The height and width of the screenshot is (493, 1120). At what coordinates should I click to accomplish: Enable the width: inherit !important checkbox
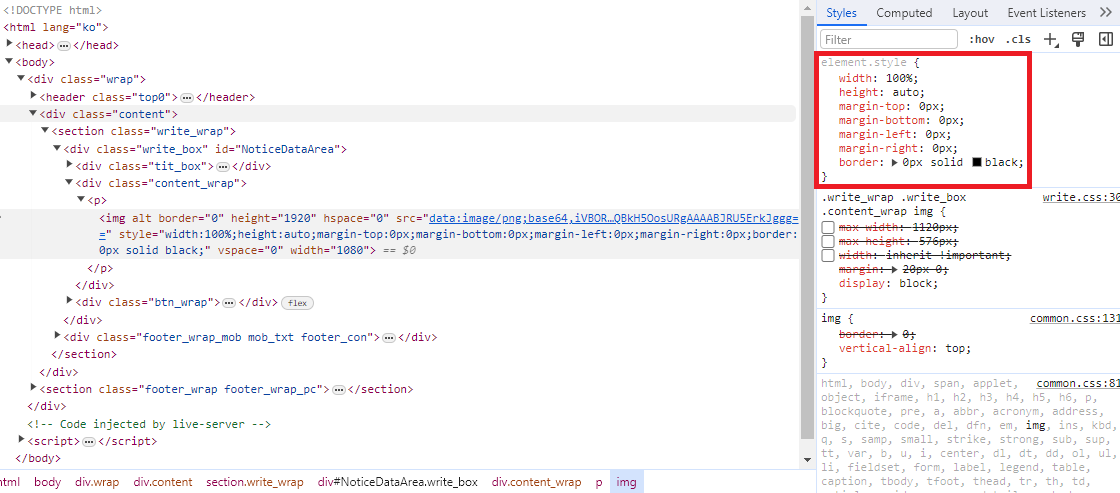(828, 255)
